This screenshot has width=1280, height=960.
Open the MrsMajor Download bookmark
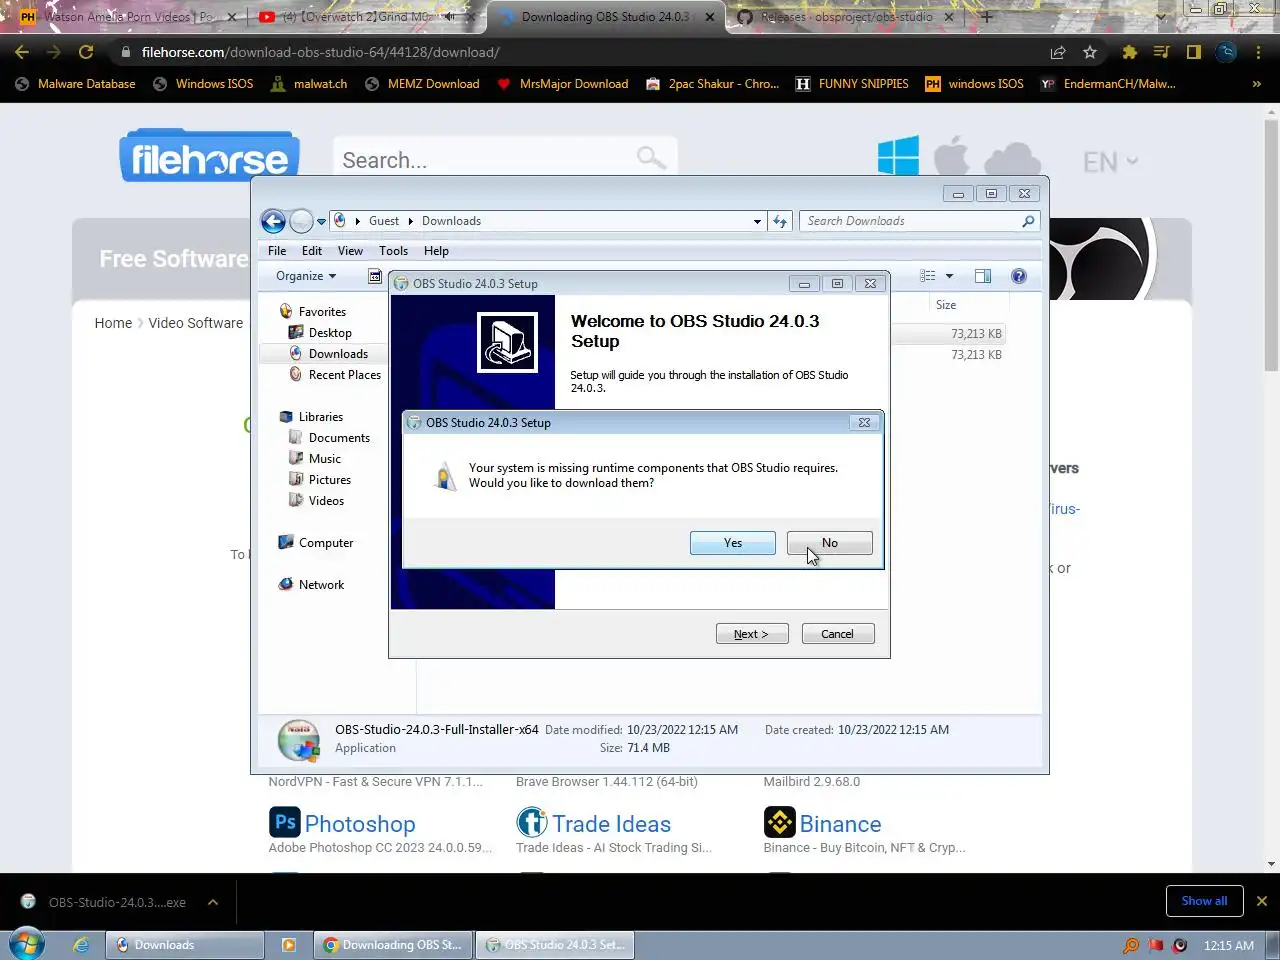[x=563, y=84]
